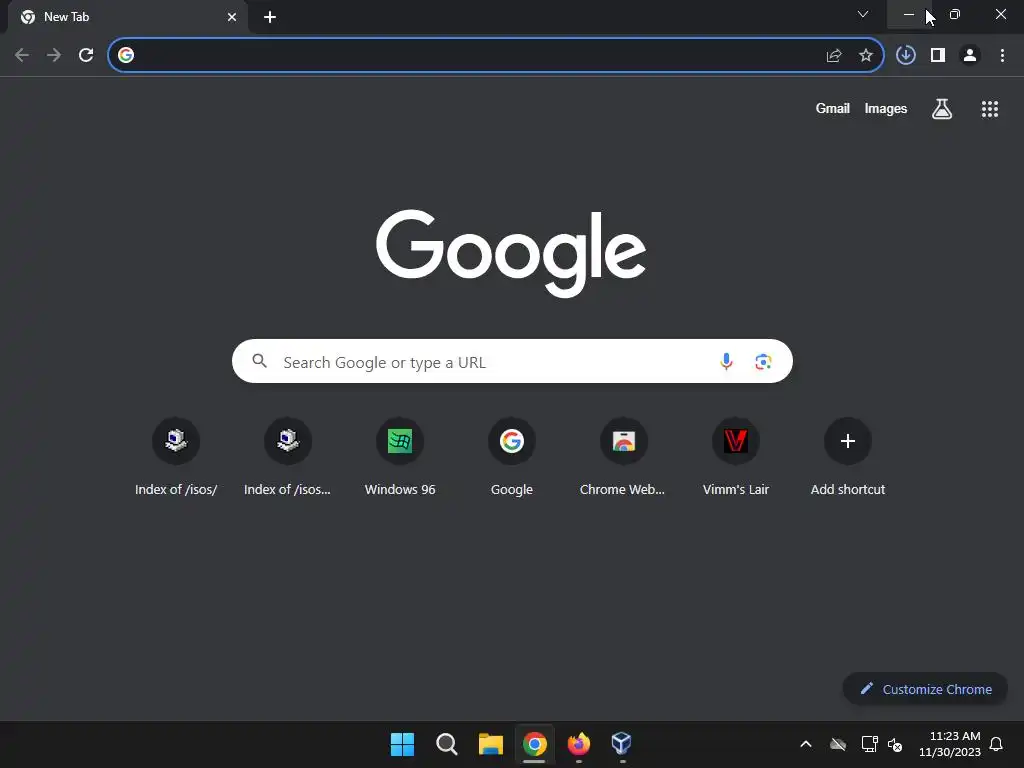This screenshot has height=768, width=1024.
Task: Select the New Tab tab
Action: coord(127,17)
